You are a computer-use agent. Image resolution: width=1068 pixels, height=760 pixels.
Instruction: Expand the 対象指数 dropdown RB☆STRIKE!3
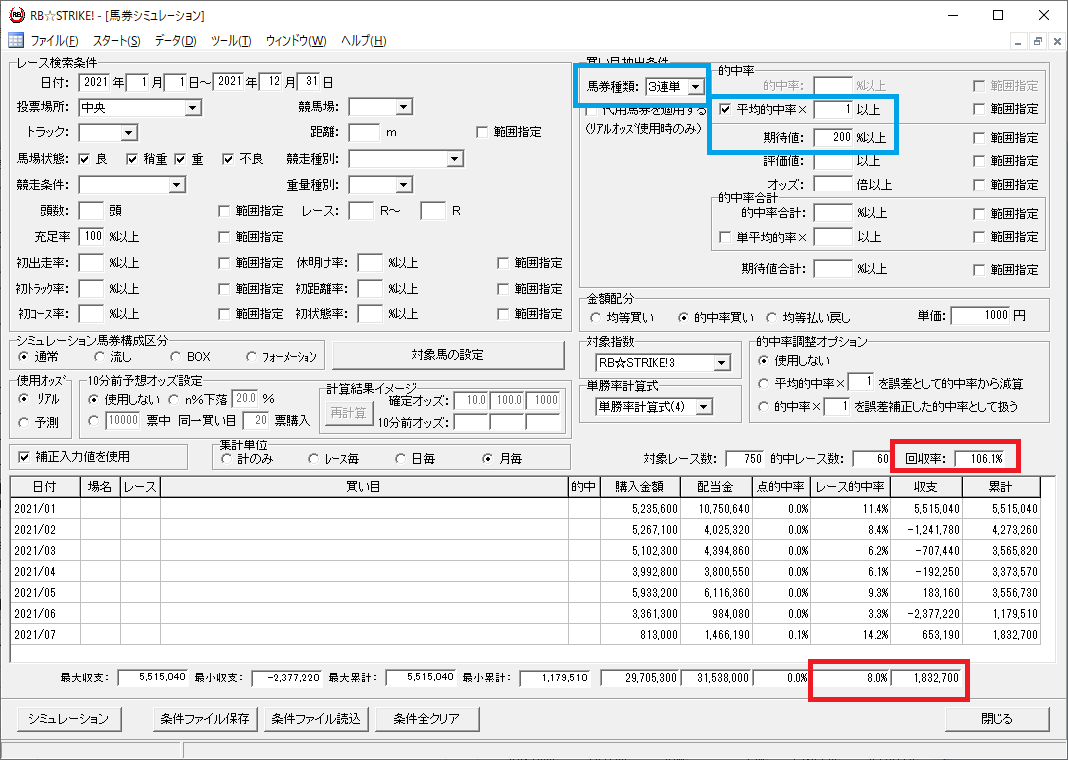click(722, 363)
